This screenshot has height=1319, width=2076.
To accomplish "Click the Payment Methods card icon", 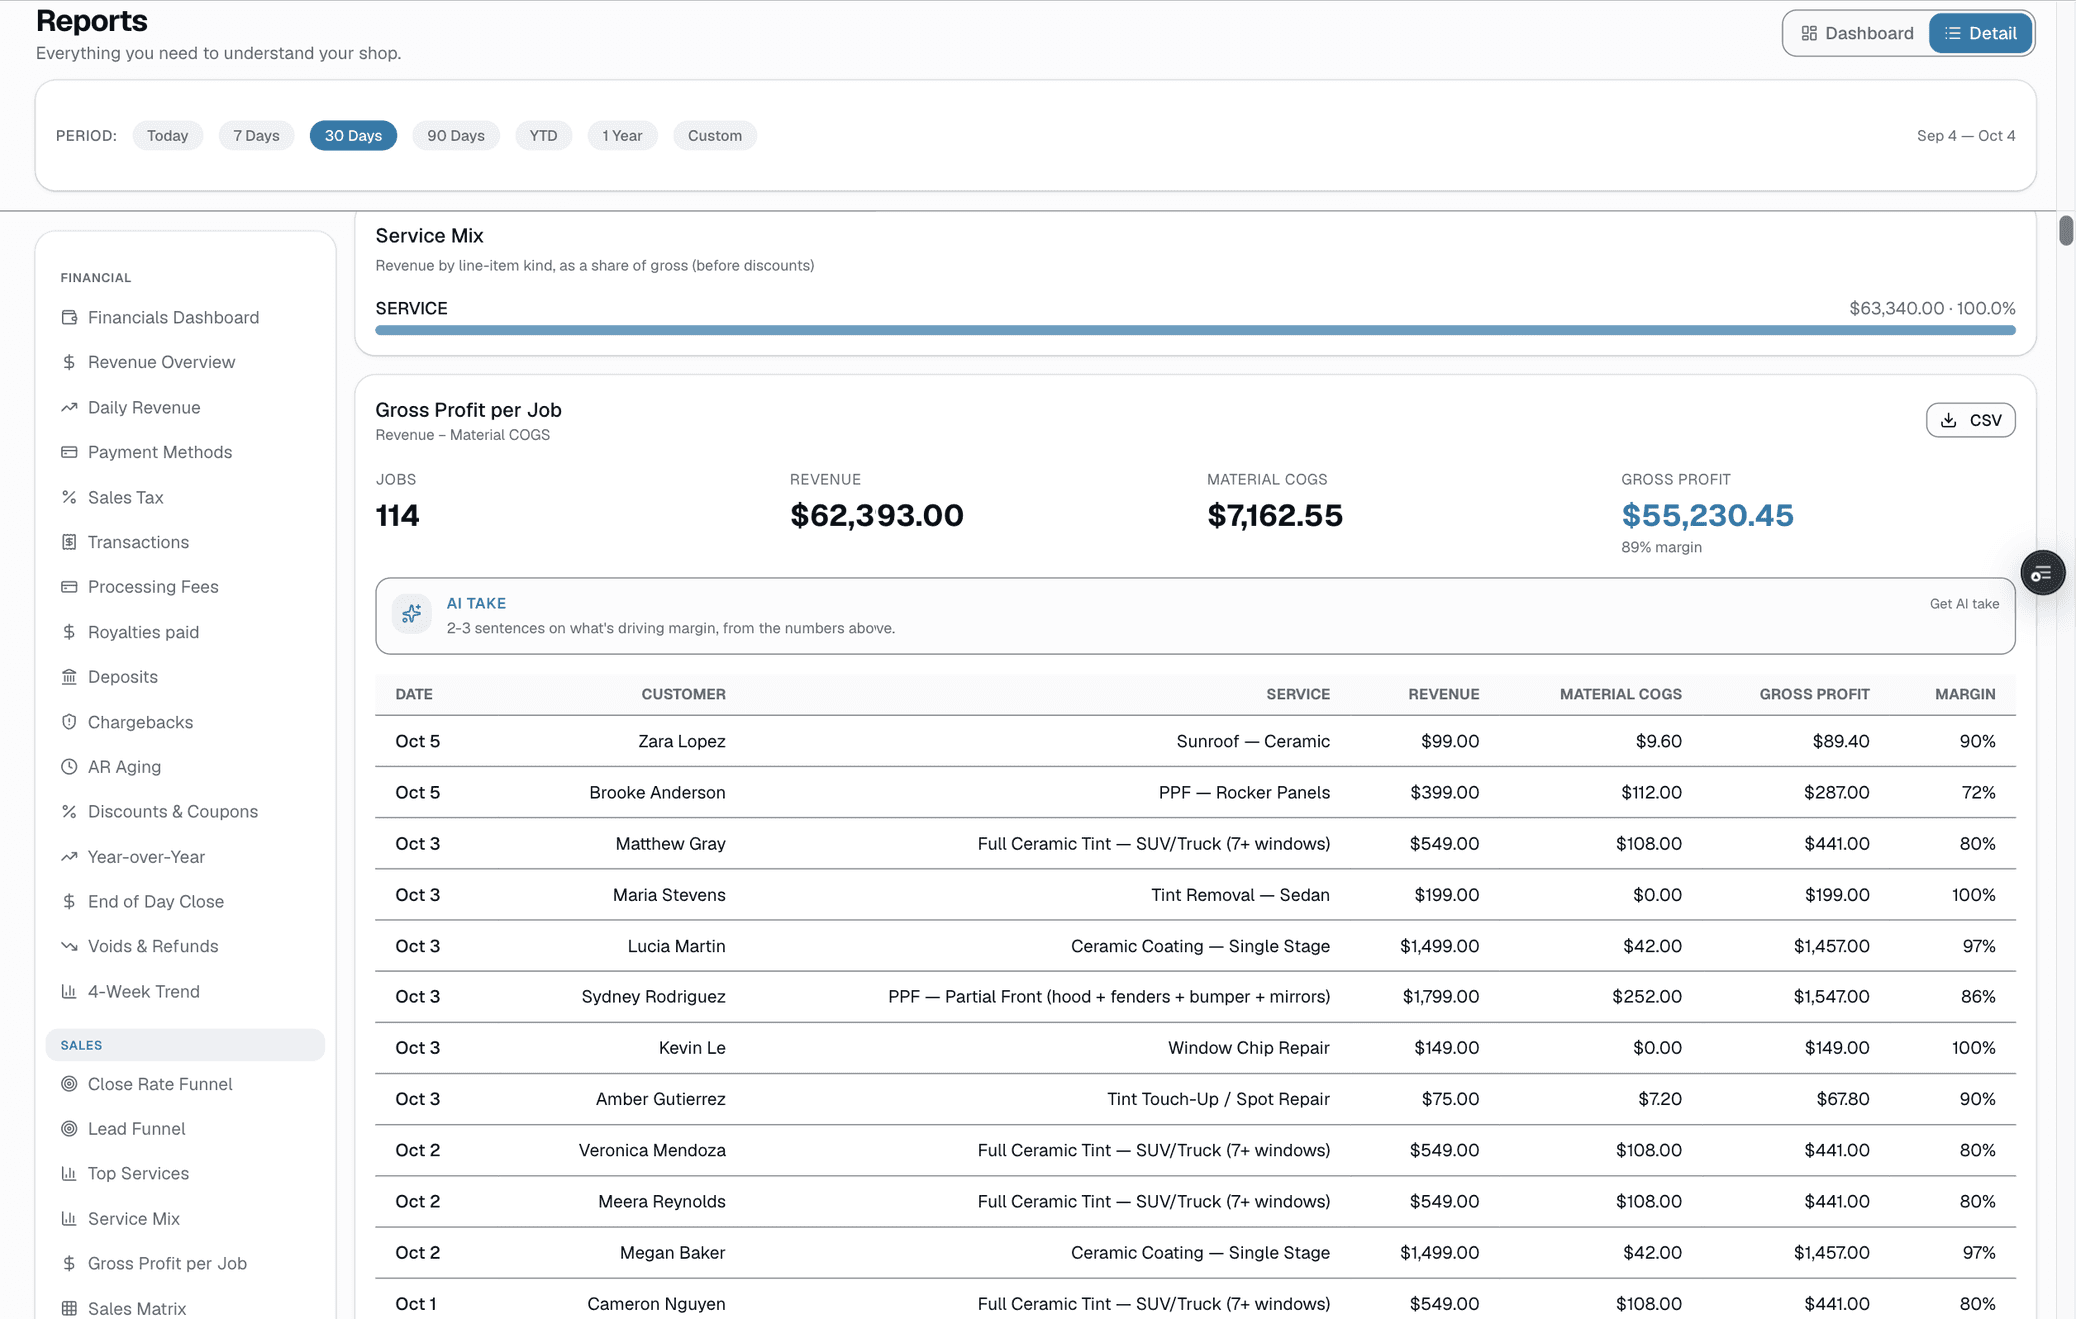I will [x=69, y=452].
